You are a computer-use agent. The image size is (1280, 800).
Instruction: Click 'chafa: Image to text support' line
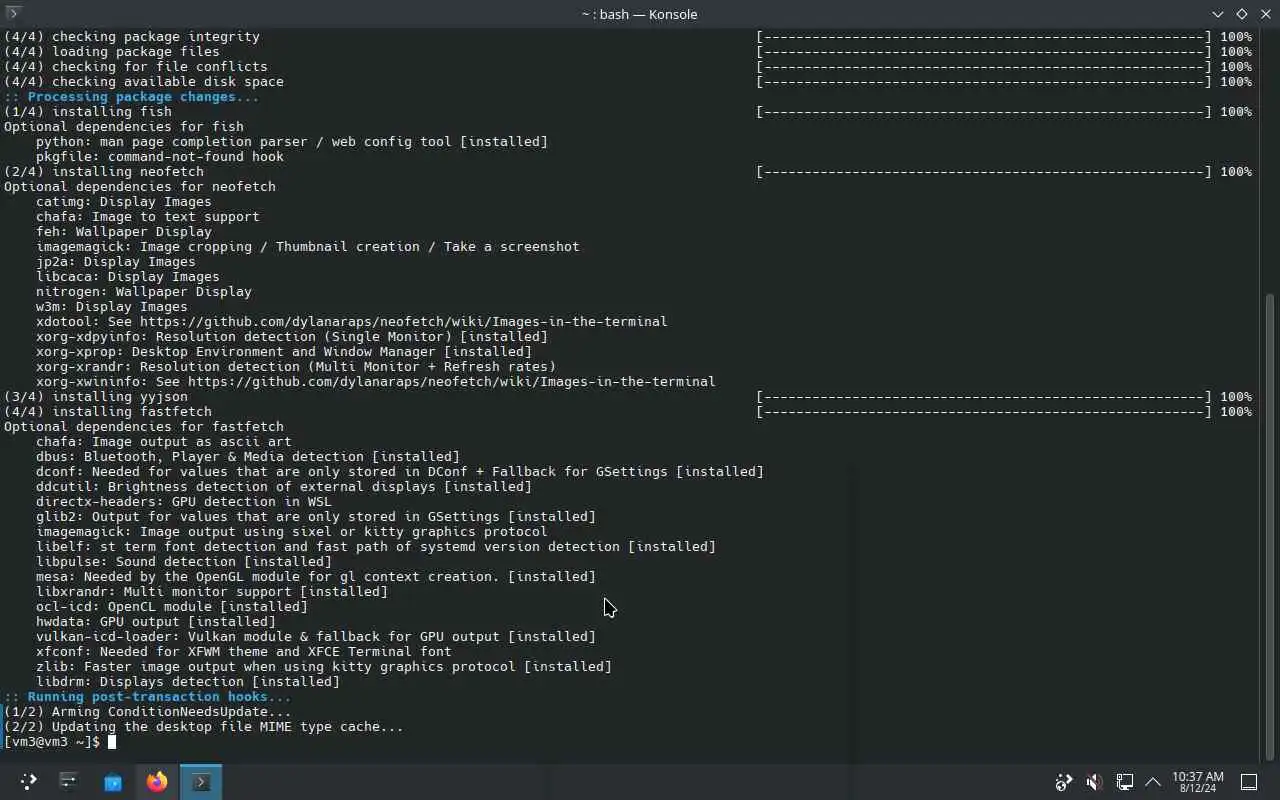pyautogui.click(x=148, y=217)
